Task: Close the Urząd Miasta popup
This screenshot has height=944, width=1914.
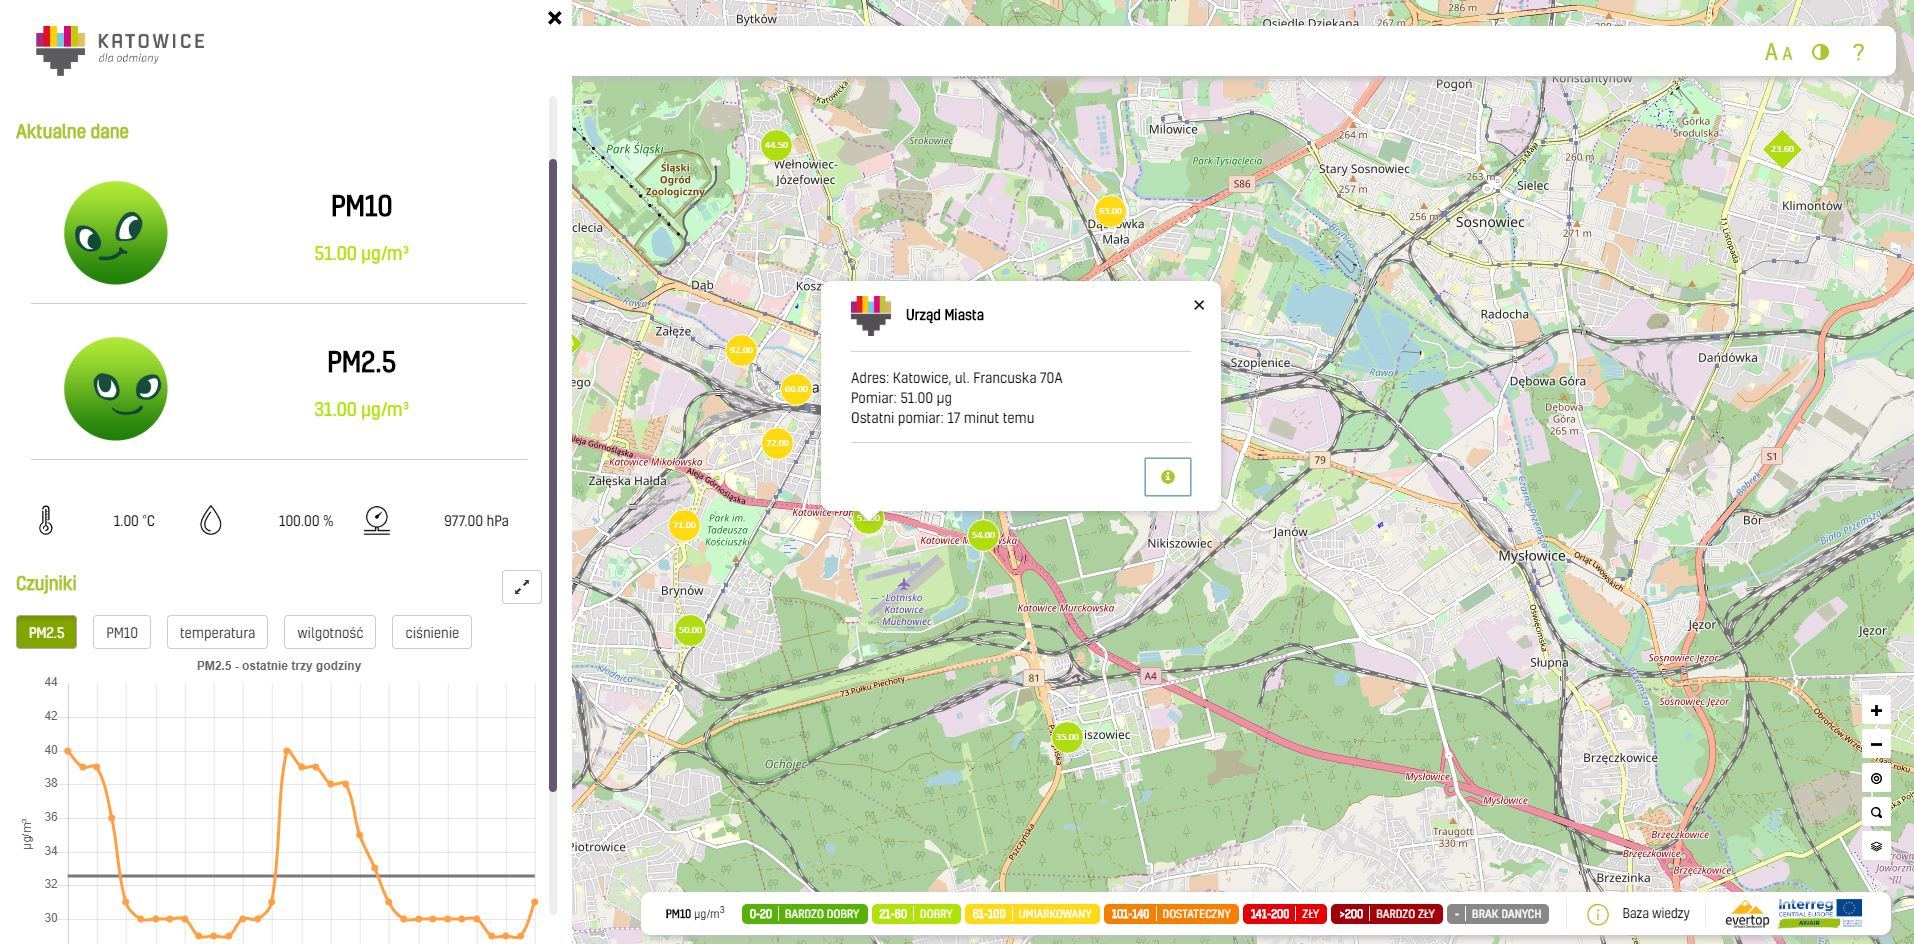Action: click(1199, 305)
